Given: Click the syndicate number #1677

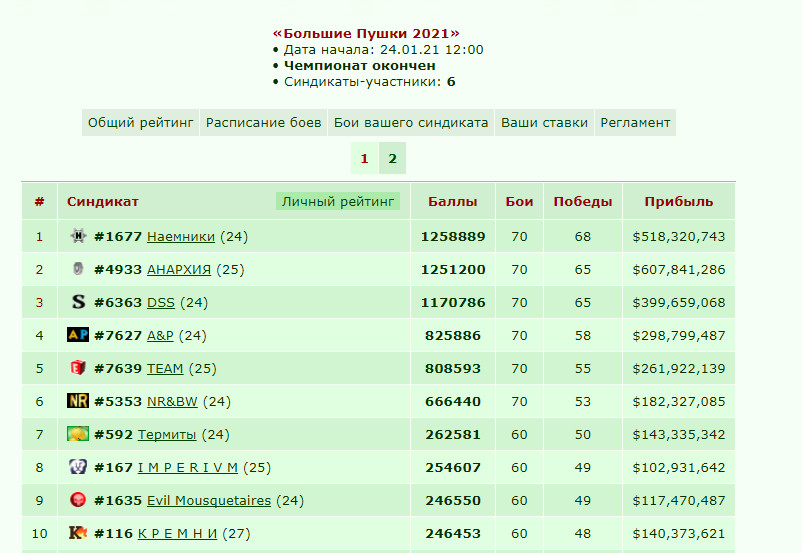Looking at the screenshot, I should (x=118, y=237).
